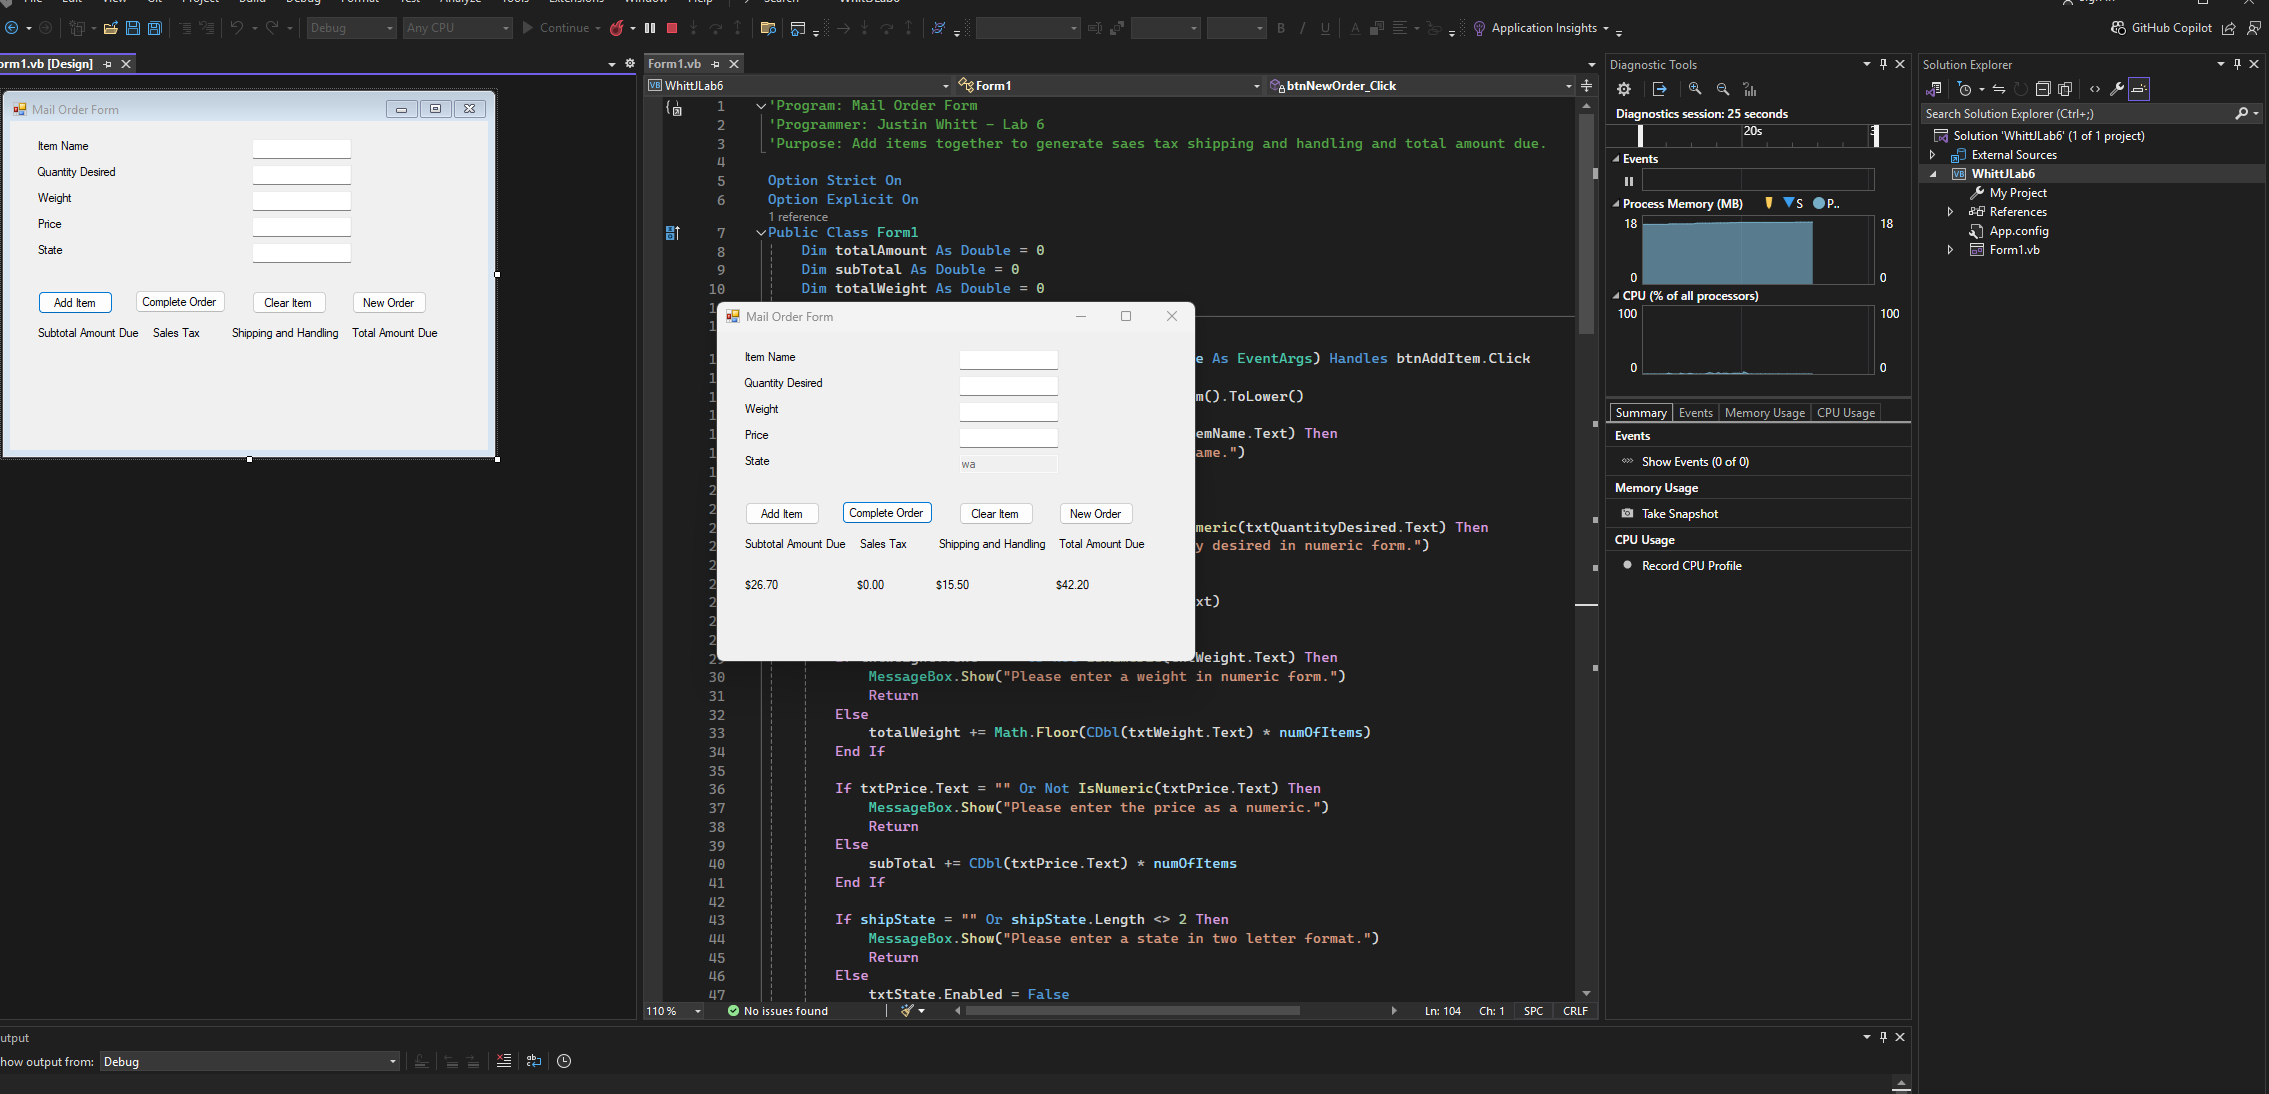Click the Diagnostic Tools zoom in magnifier
The height and width of the screenshot is (1094, 2269).
pos(1695,89)
